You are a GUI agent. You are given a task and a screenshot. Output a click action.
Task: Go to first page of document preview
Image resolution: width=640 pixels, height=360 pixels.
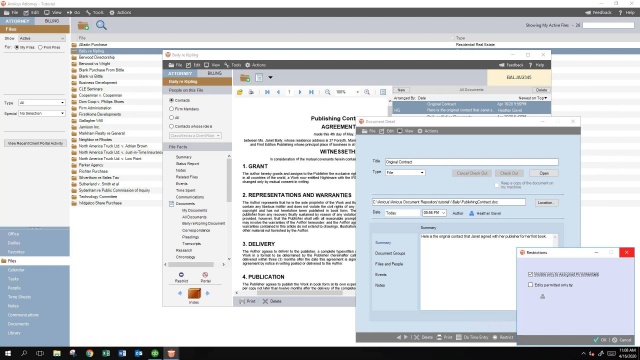click(267, 92)
